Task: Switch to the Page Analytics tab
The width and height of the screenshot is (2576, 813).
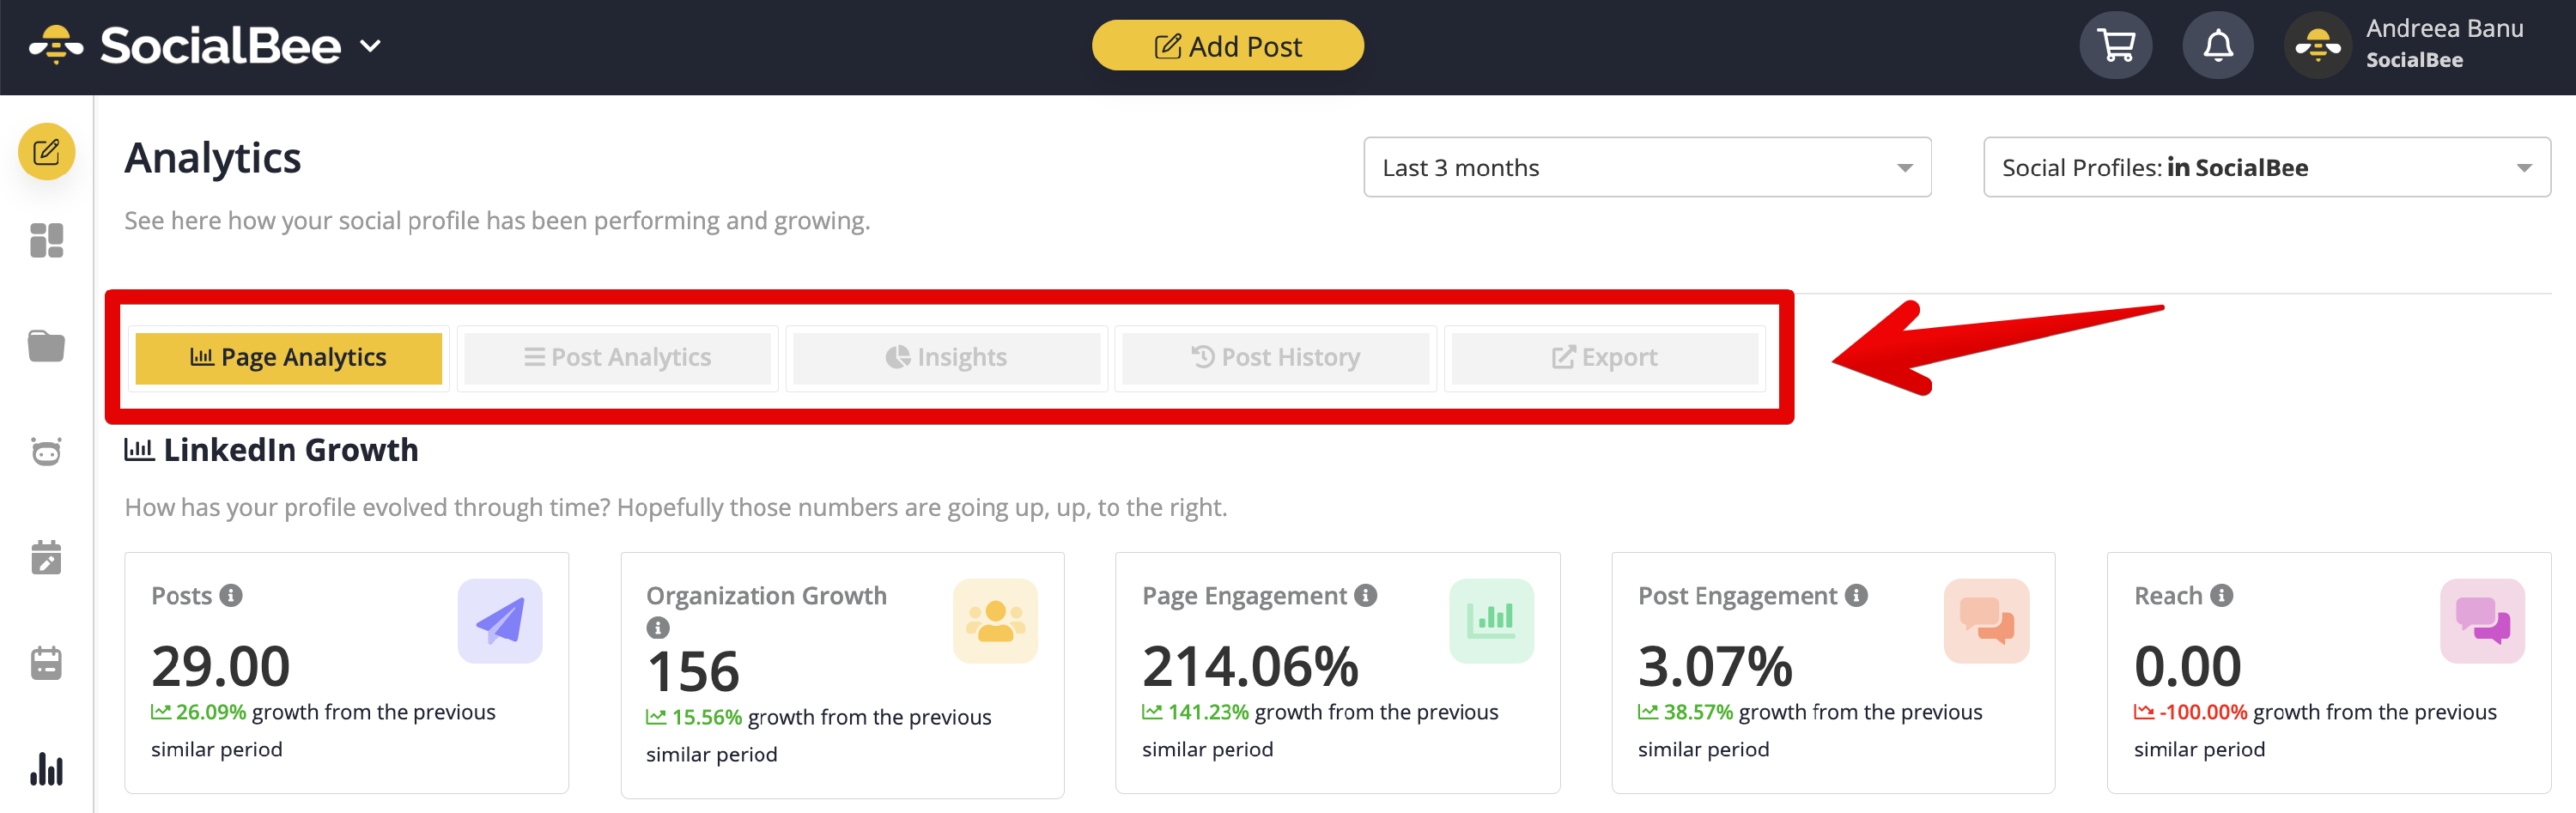Action: click(288, 358)
